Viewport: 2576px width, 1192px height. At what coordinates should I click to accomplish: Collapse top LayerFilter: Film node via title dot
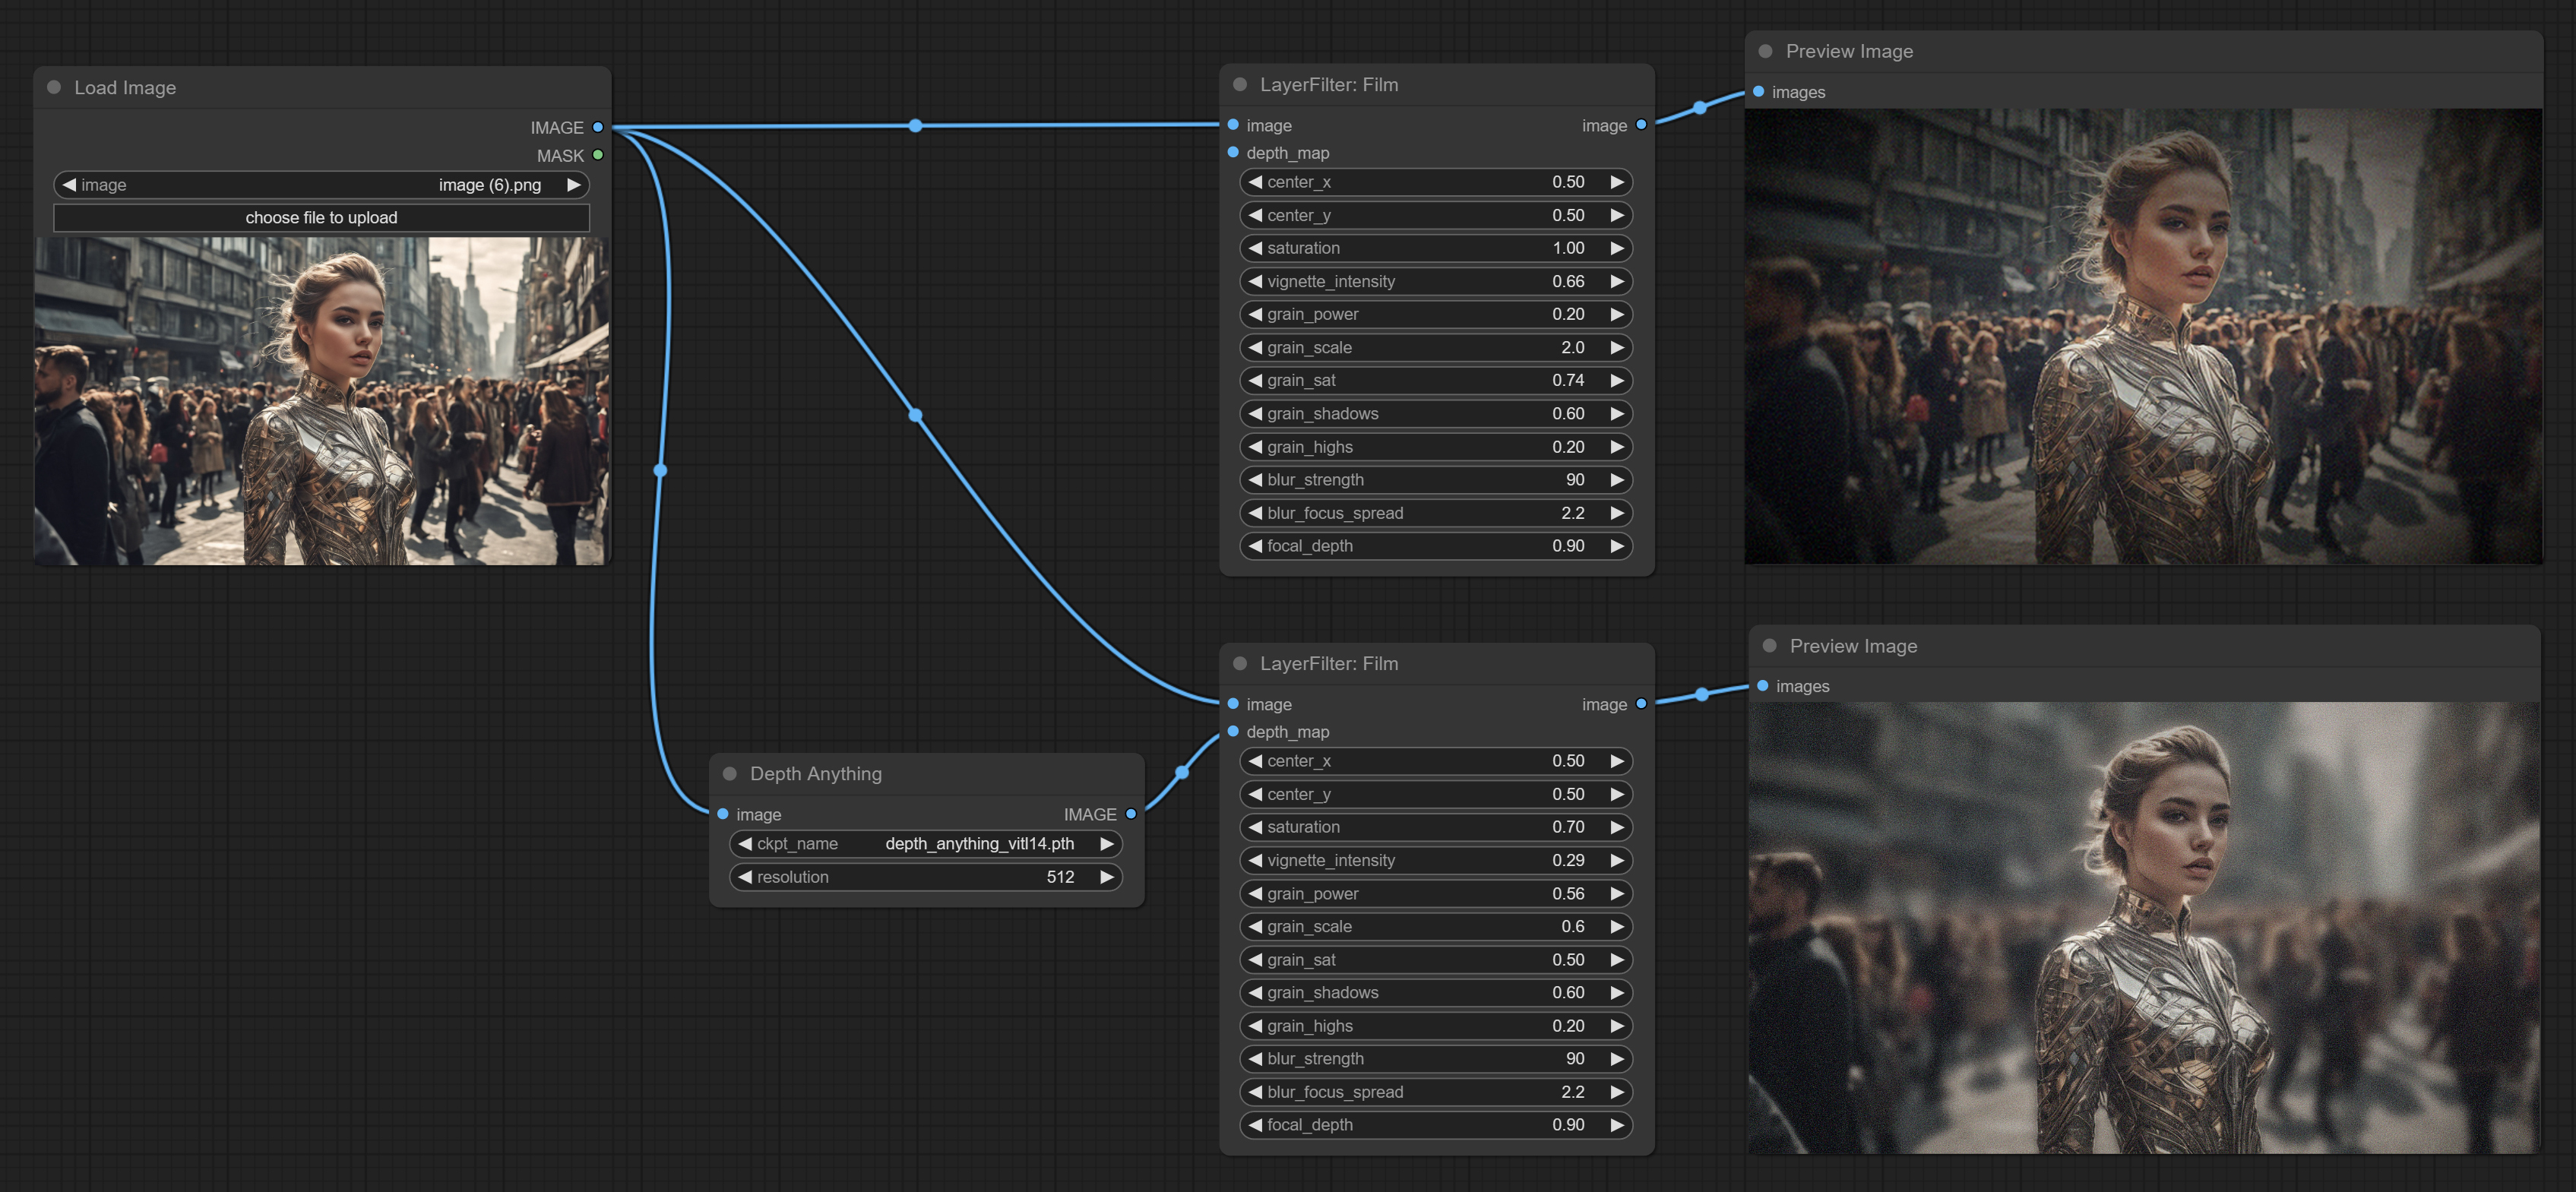click(x=1240, y=84)
